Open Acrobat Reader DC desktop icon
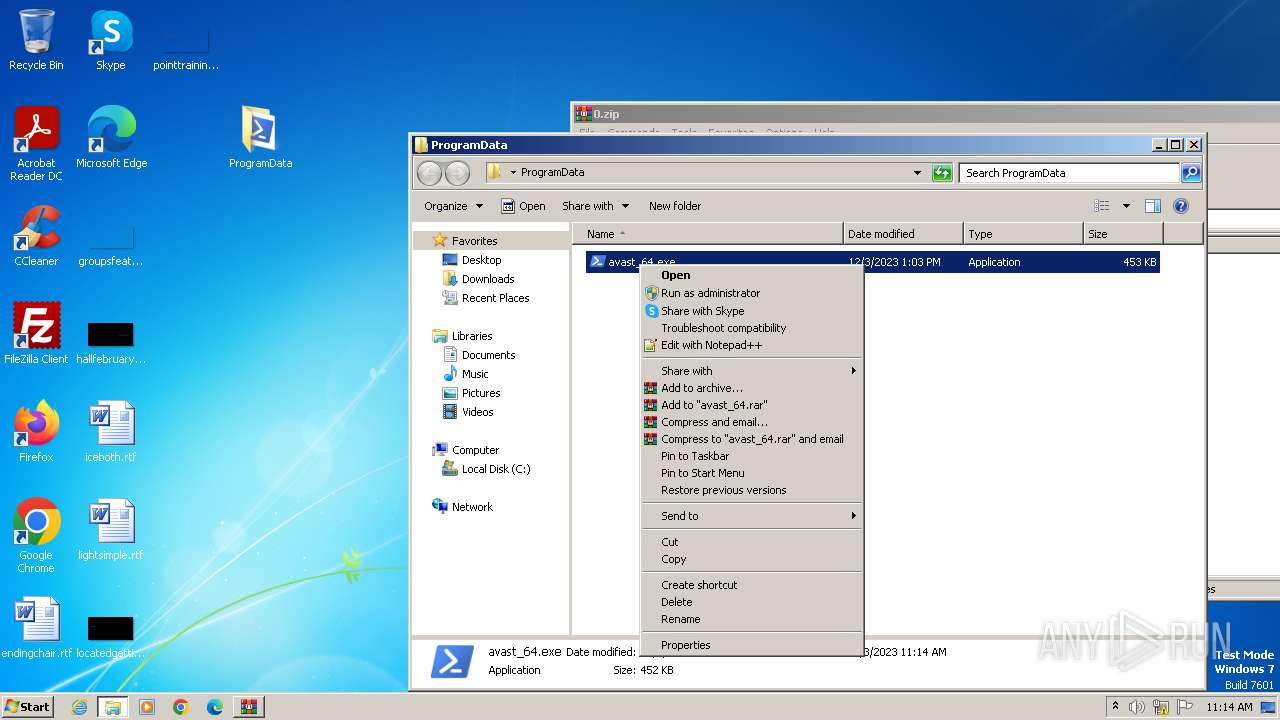The width and height of the screenshot is (1280, 720). pyautogui.click(x=36, y=144)
